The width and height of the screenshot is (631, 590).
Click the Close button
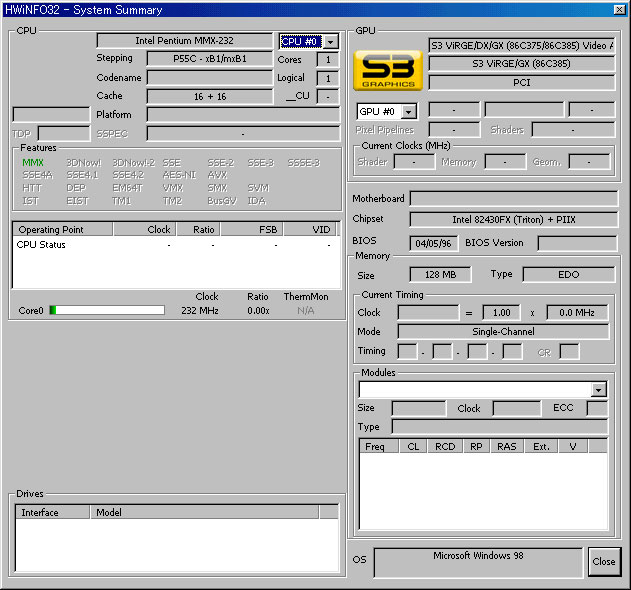pyautogui.click(x=604, y=561)
